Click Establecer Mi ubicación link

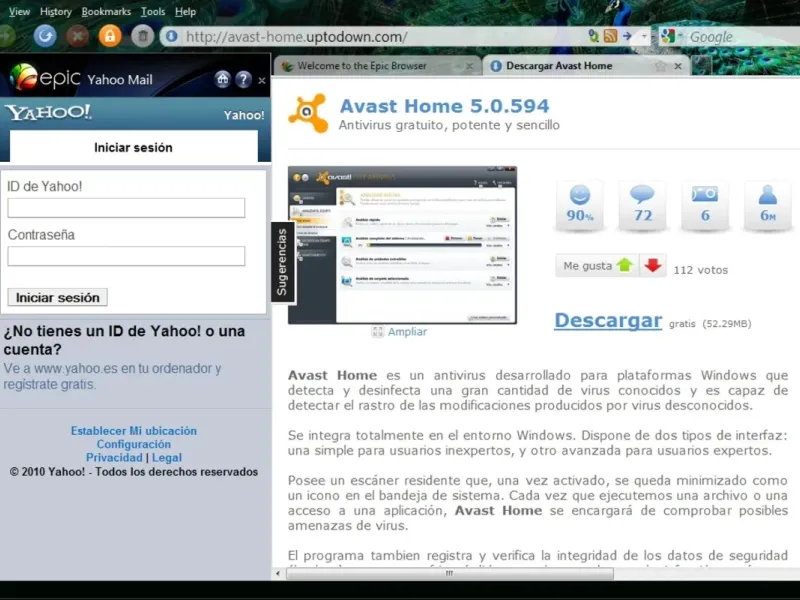(134, 431)
